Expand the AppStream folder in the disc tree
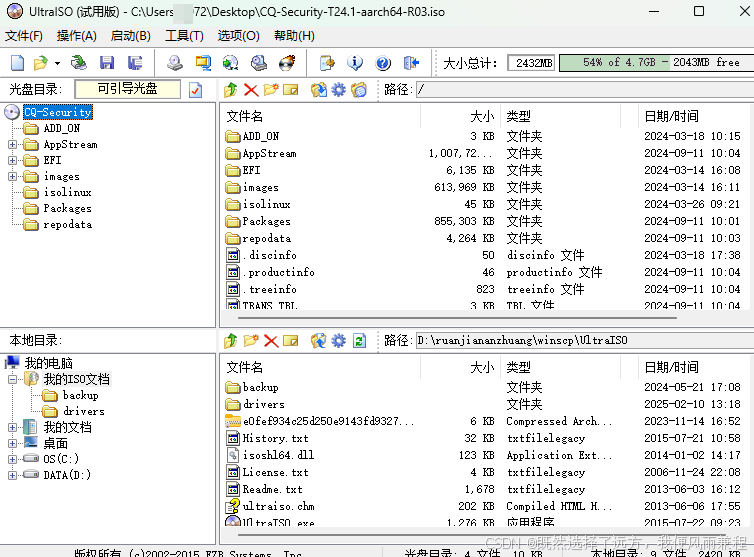Screen dimensions: 754x557 (x=13, y=144)
